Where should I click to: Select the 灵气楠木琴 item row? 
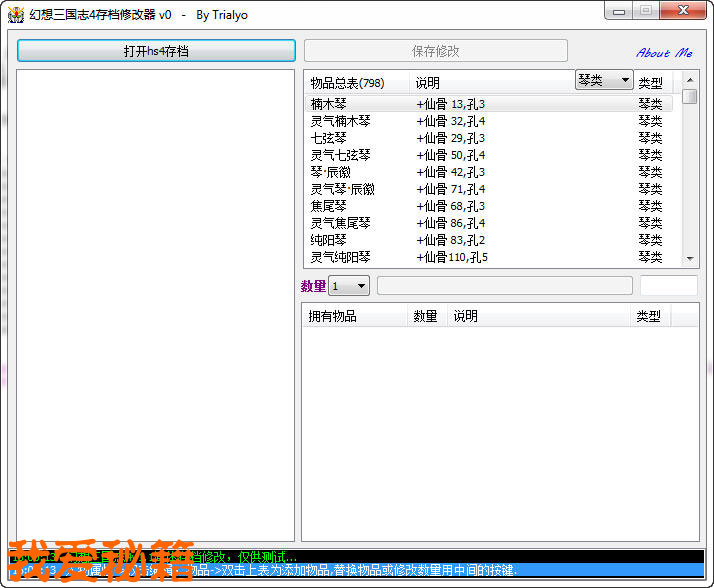click(x=340, y=121)
